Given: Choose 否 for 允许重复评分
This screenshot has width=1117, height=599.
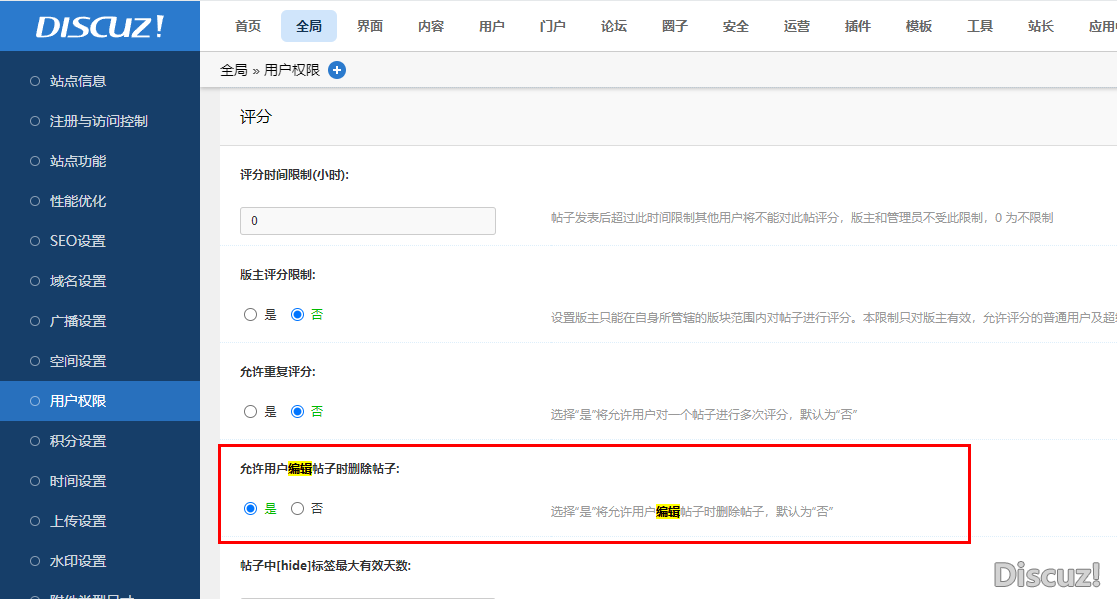Looking at the screenshot, I should click(297, 411).
